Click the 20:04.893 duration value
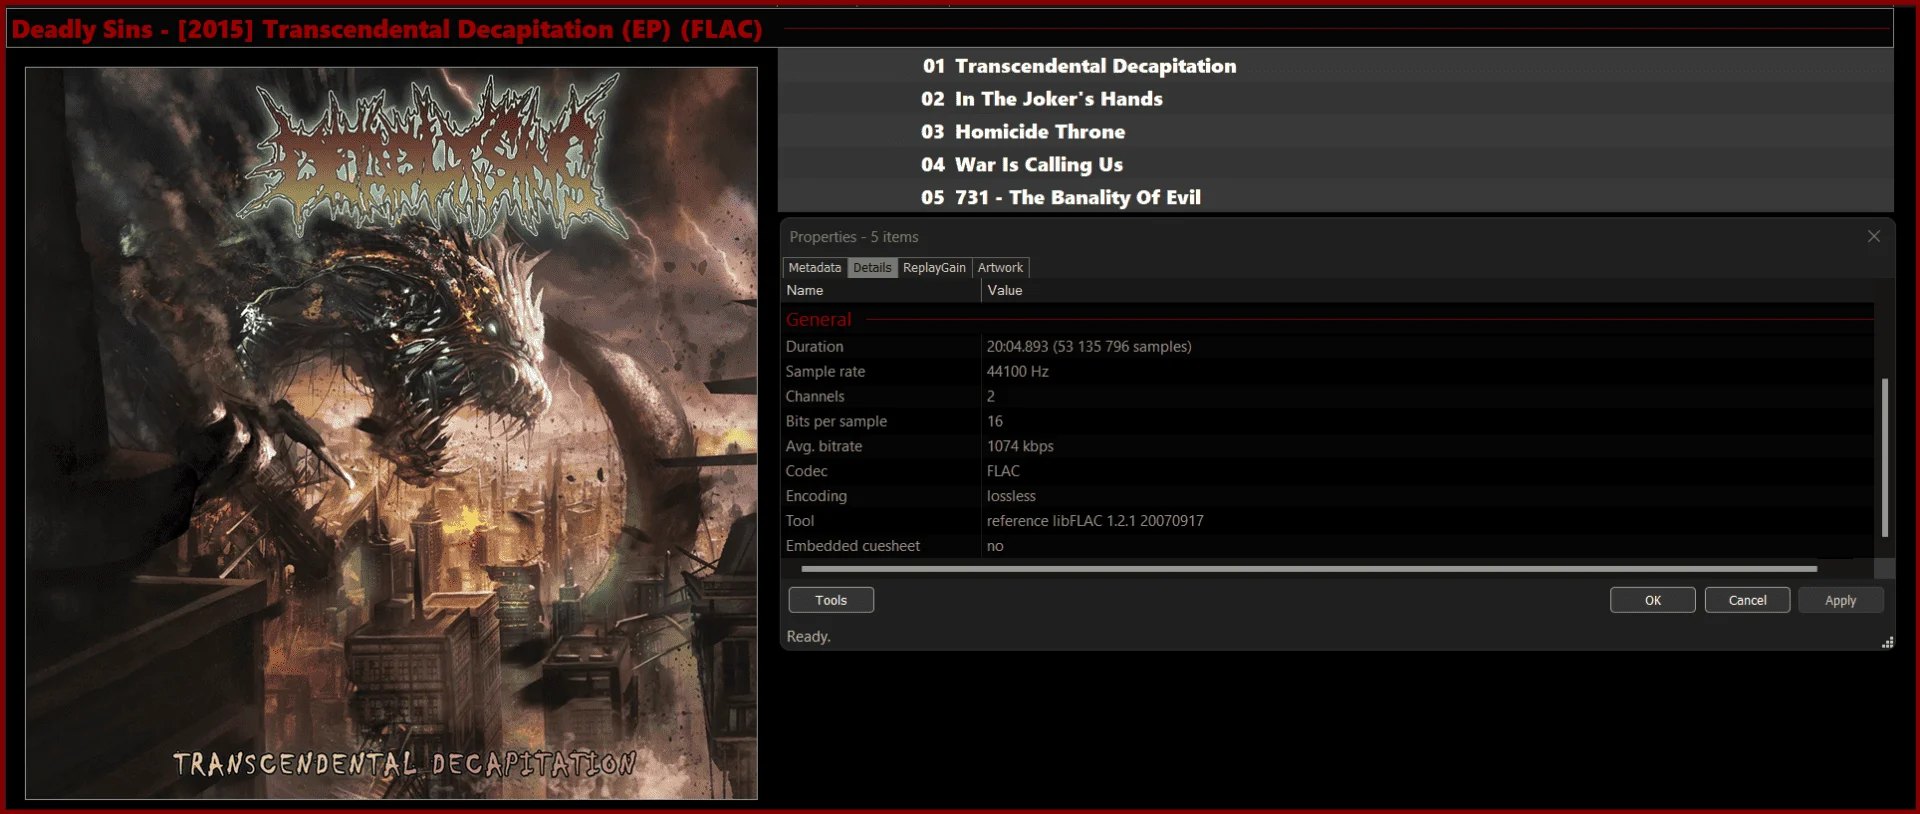This screenshot has width=1920, height=814. pos(1089,346)
